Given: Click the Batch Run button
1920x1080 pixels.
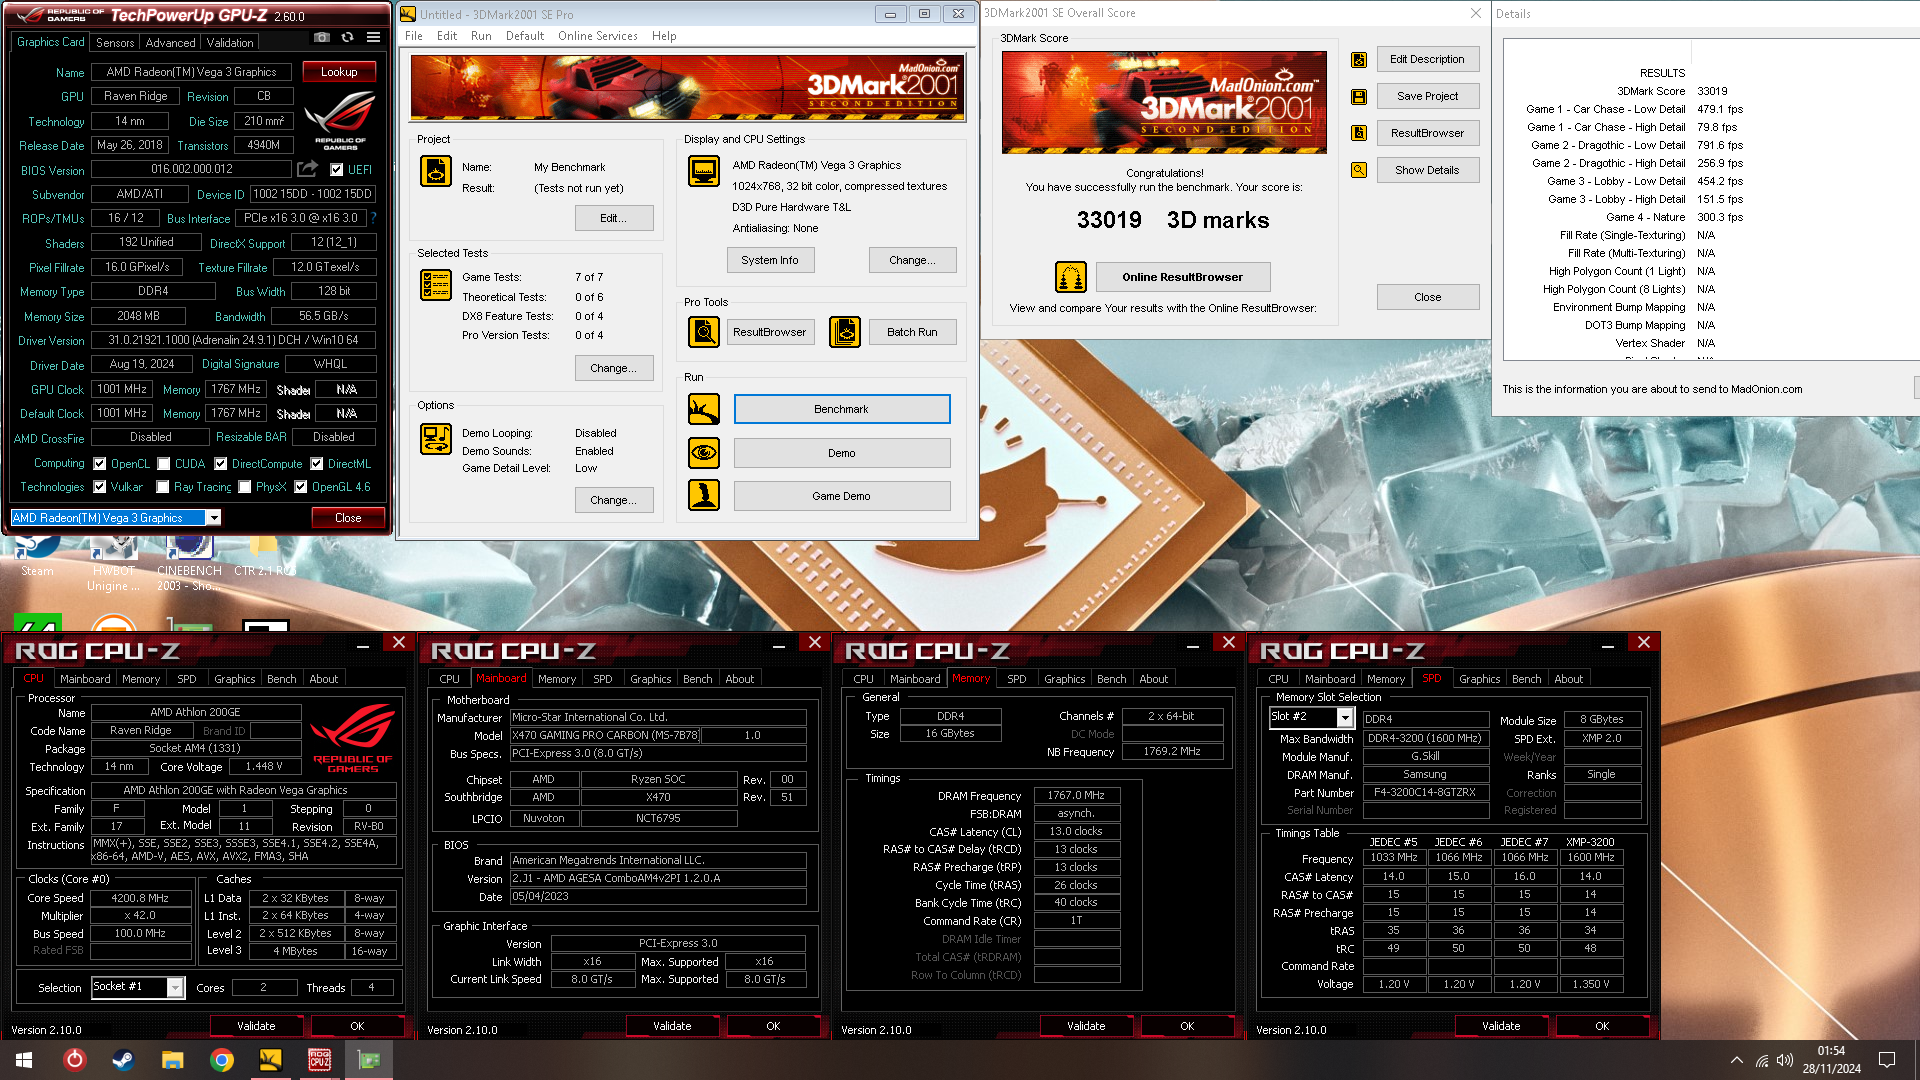Looking at the screenshot, I should click(912, 332).
